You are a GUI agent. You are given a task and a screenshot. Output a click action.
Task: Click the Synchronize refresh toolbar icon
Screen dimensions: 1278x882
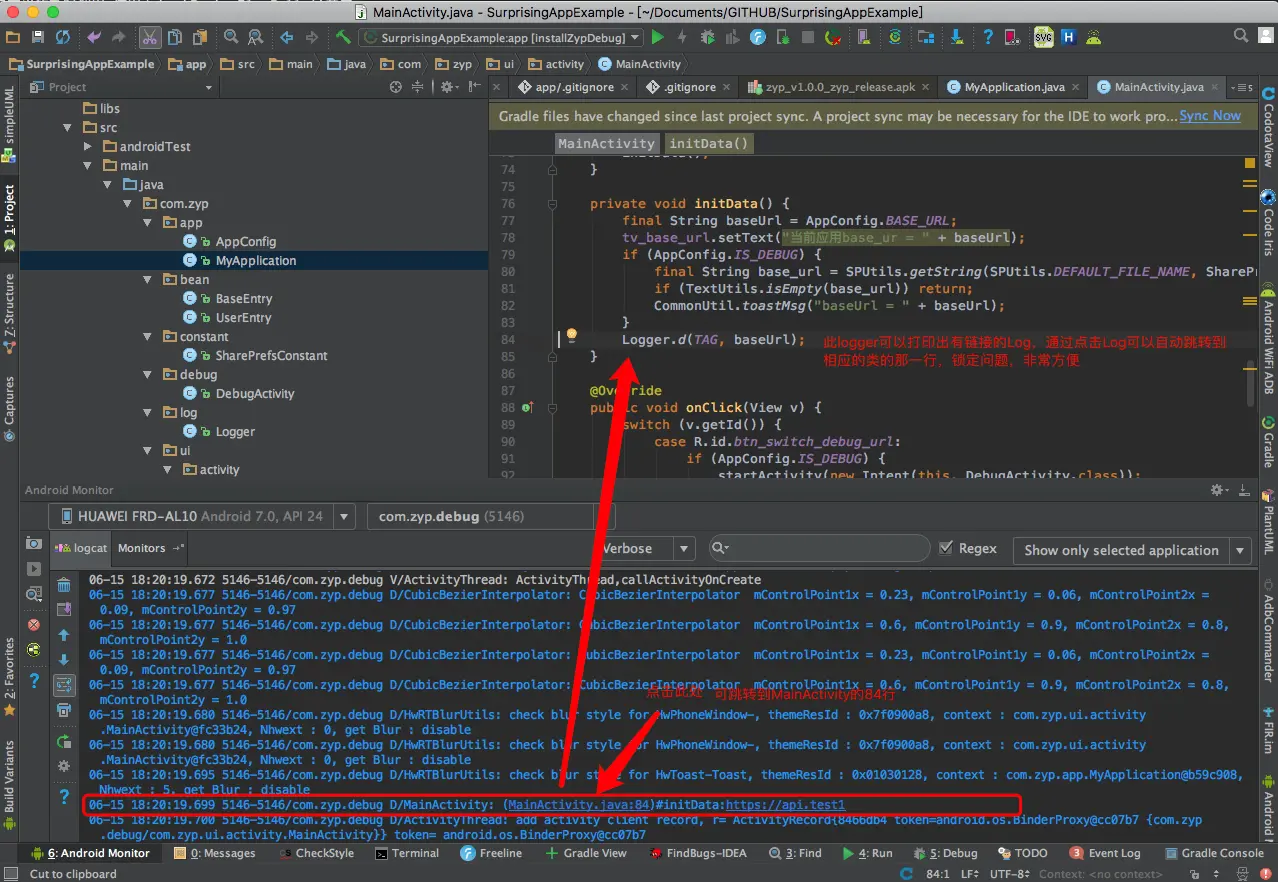coord(63,37)
